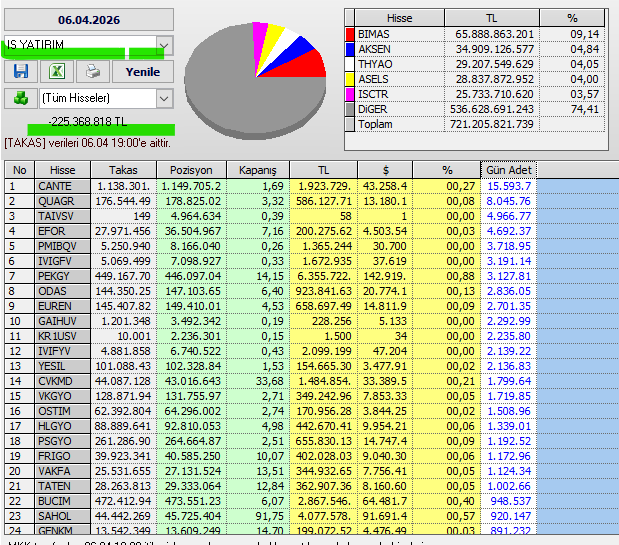Screen dimensions: 619x545
Task: Select the OSTIM stock cell
Action: [x=62, y=411]
